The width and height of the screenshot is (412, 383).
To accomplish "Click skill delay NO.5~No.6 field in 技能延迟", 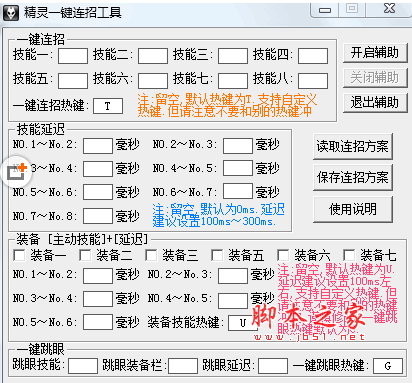I will [x=98, y=193].
